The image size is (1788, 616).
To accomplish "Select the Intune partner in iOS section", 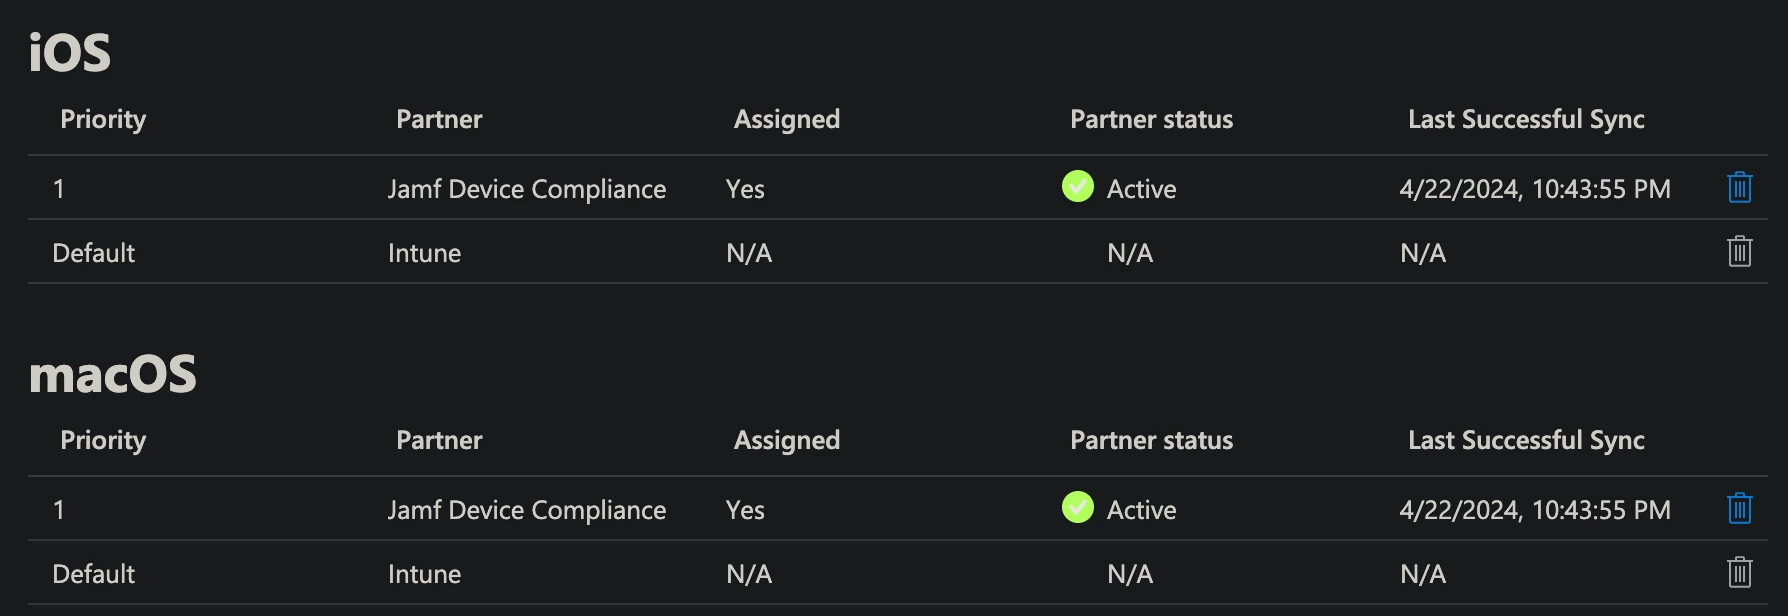I will coord(424,253).
